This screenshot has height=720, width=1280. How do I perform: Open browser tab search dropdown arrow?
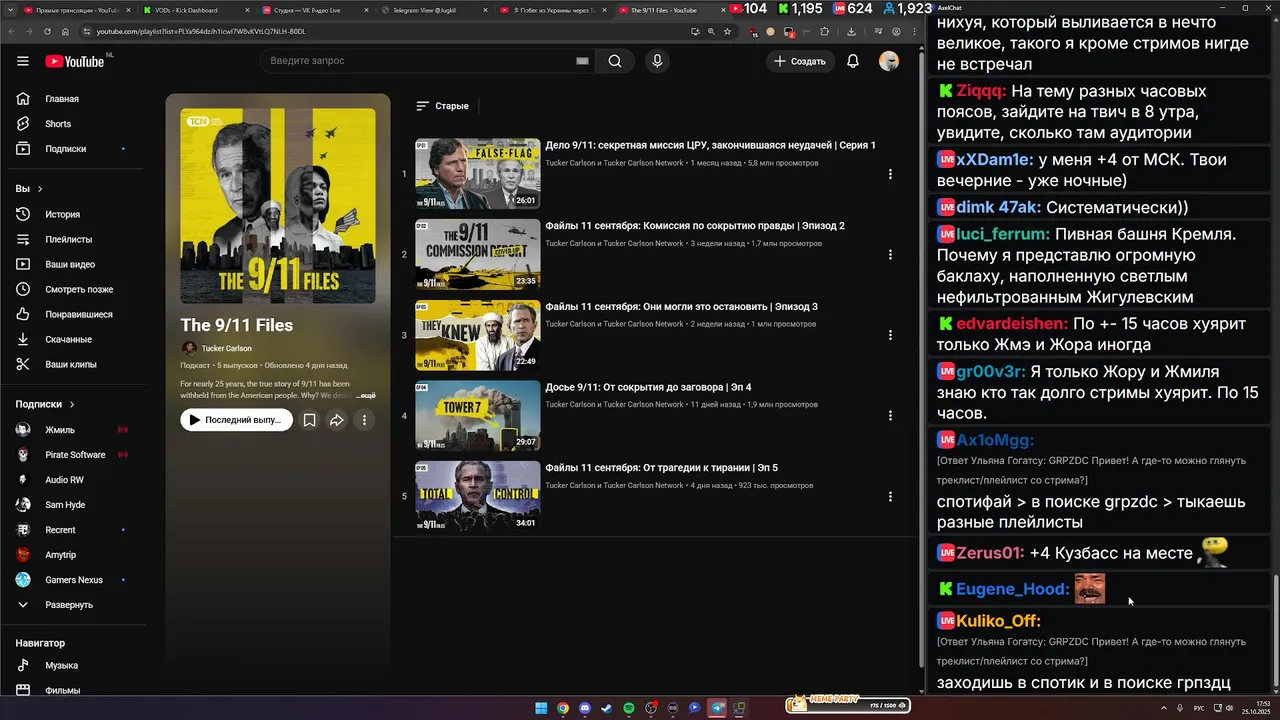click(x=10, y=9)
